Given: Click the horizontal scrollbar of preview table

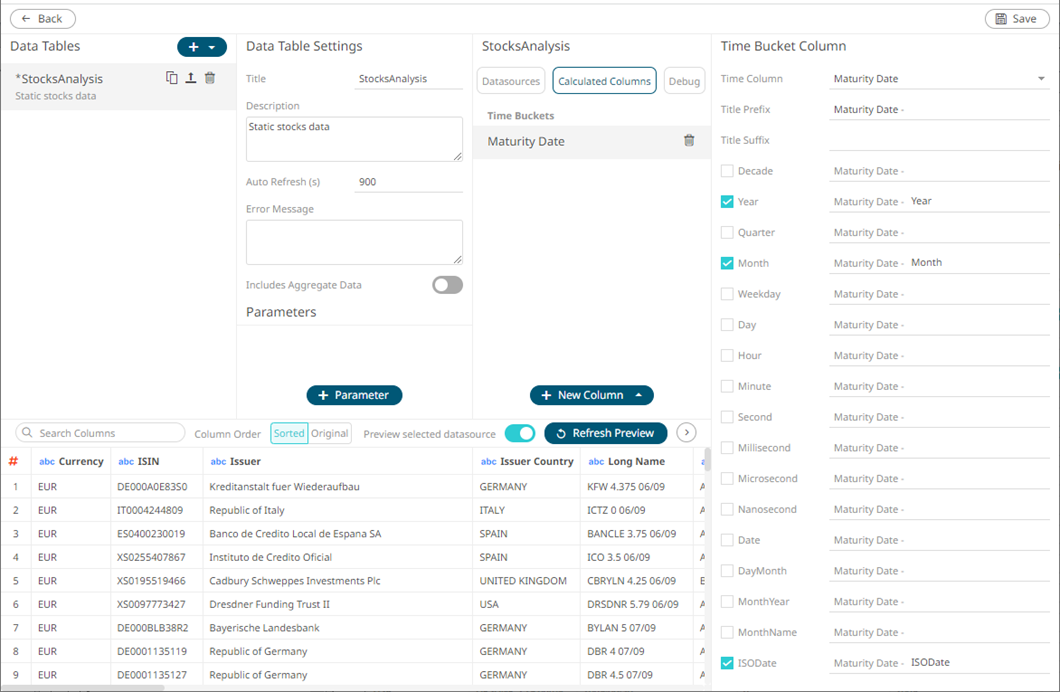Looking at the screenshot, I should point(83,688).
